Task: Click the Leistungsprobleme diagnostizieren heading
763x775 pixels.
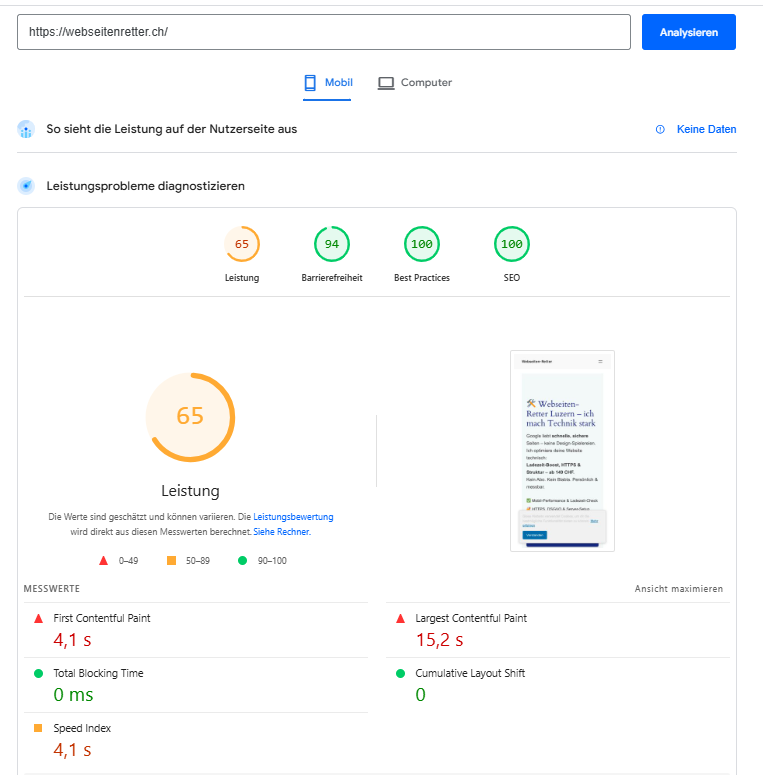Action: [x=145, y=186]
